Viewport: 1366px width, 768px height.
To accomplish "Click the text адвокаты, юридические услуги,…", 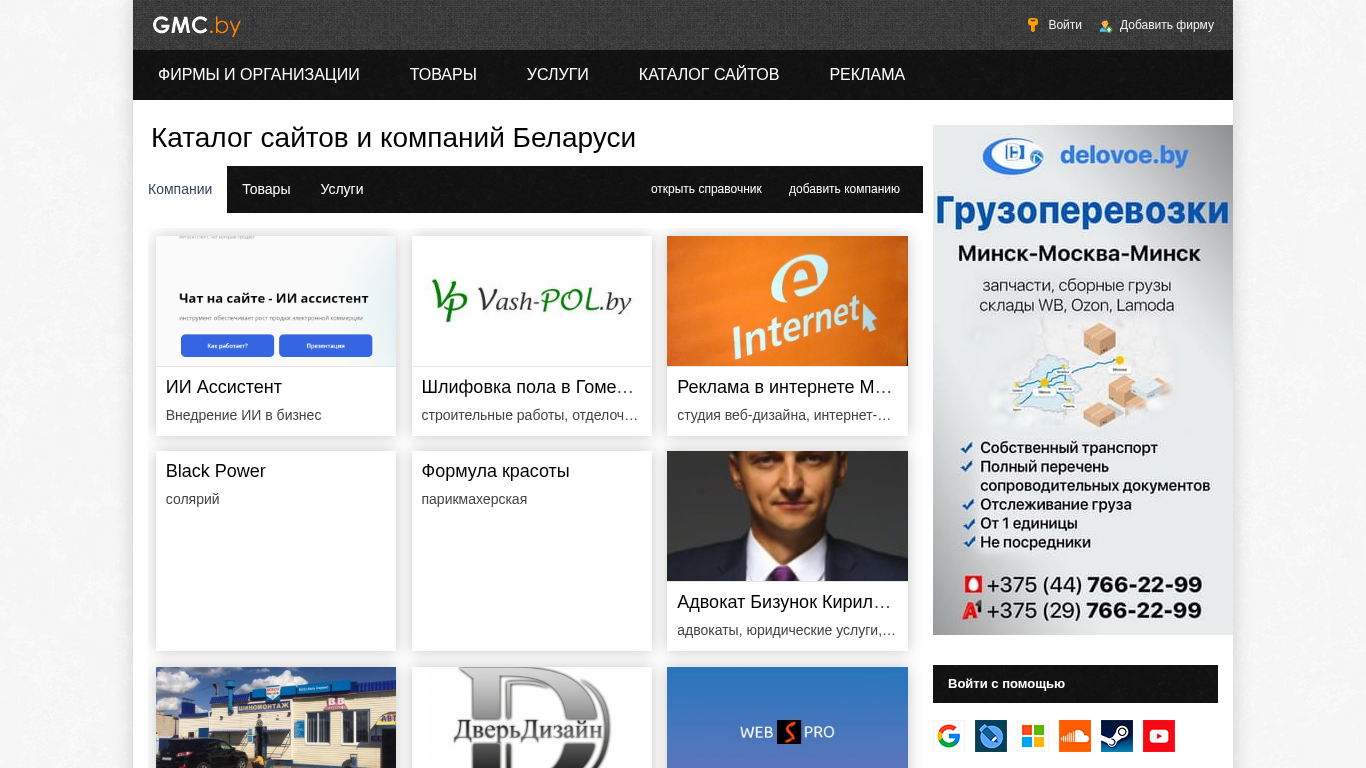I will click(x=786, y=630).
